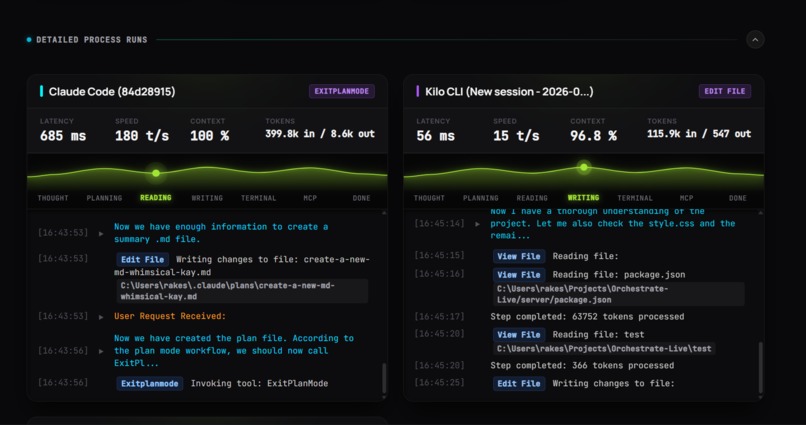Collapse the Detailed Process Runs section
This screenshot has height=425, width=806.
tap(755, 40)
